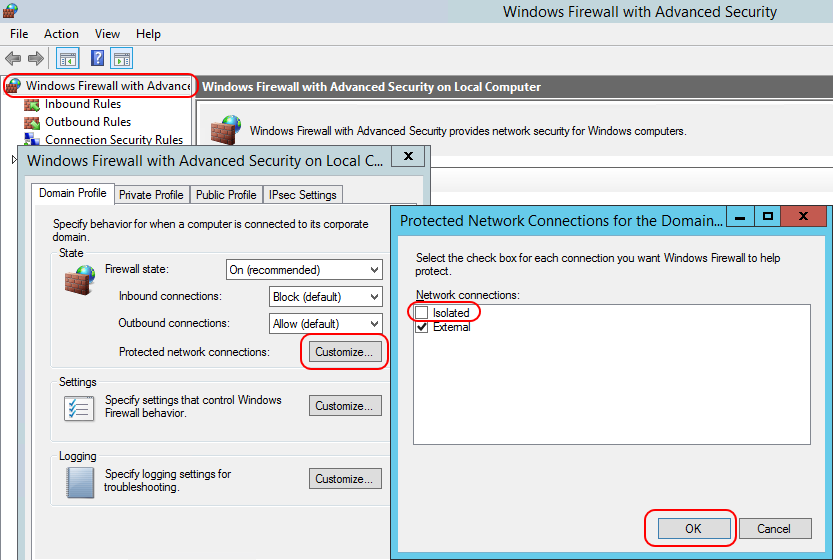Select Windows Firewall with Advanced Security root node

point(108,86)
